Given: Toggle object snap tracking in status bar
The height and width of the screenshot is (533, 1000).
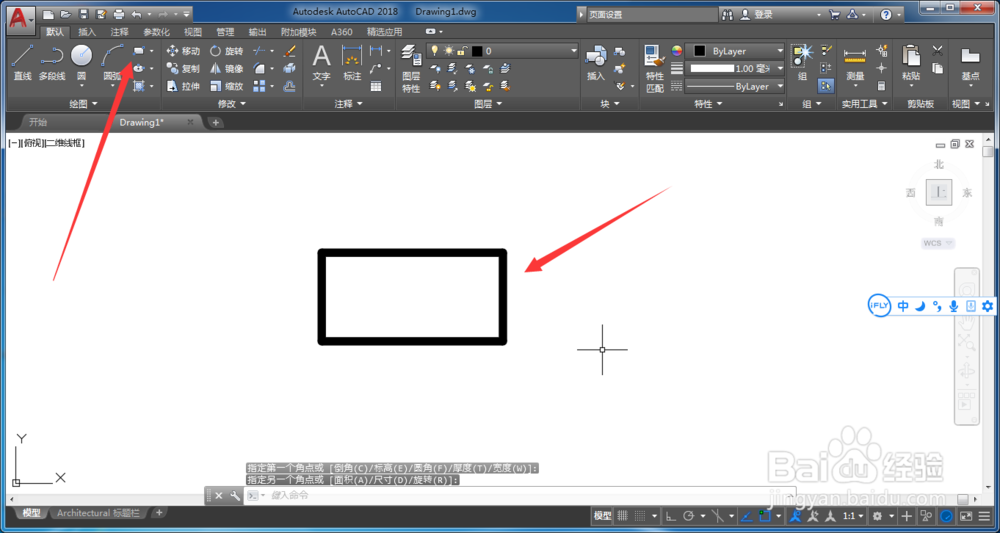Looking at the screenshot, I should [x=747, y=516].
